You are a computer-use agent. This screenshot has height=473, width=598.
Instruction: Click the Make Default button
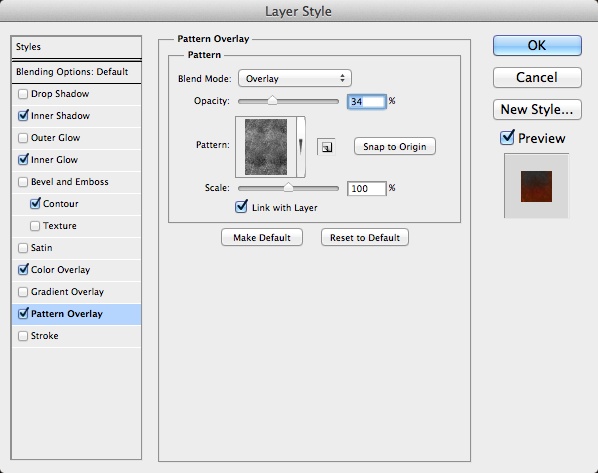tap(262, 237)
